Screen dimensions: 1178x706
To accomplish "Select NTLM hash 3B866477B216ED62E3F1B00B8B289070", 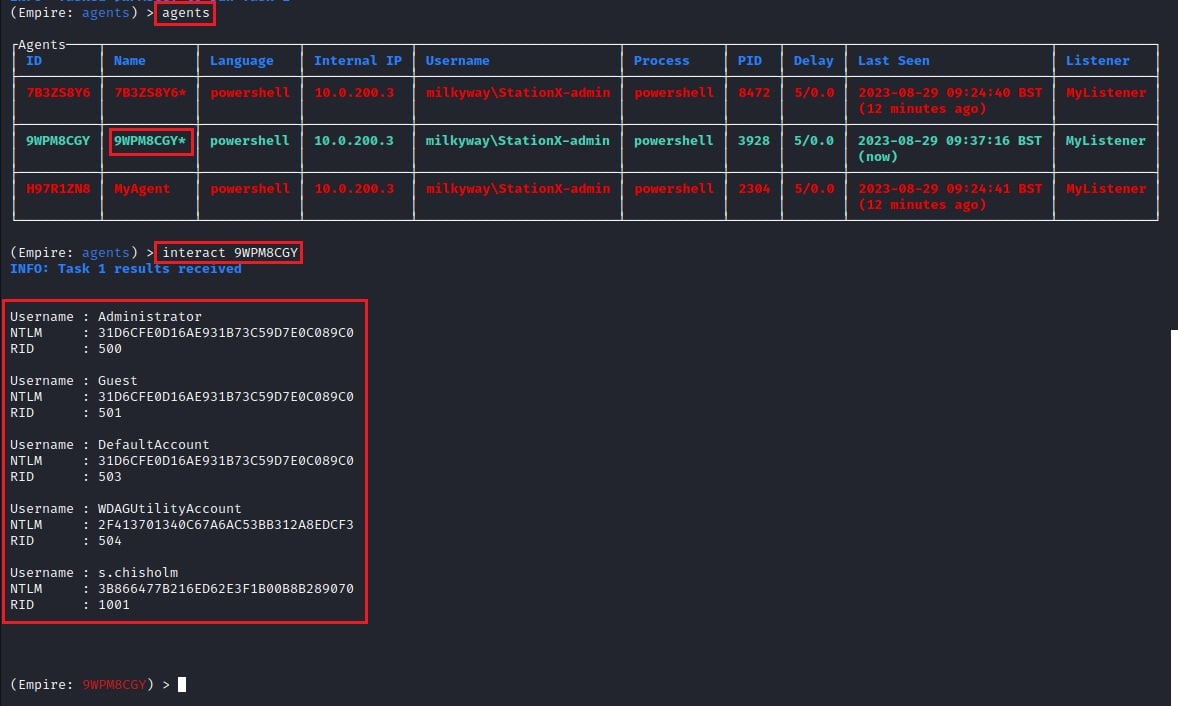I will (x=225, y=588).
